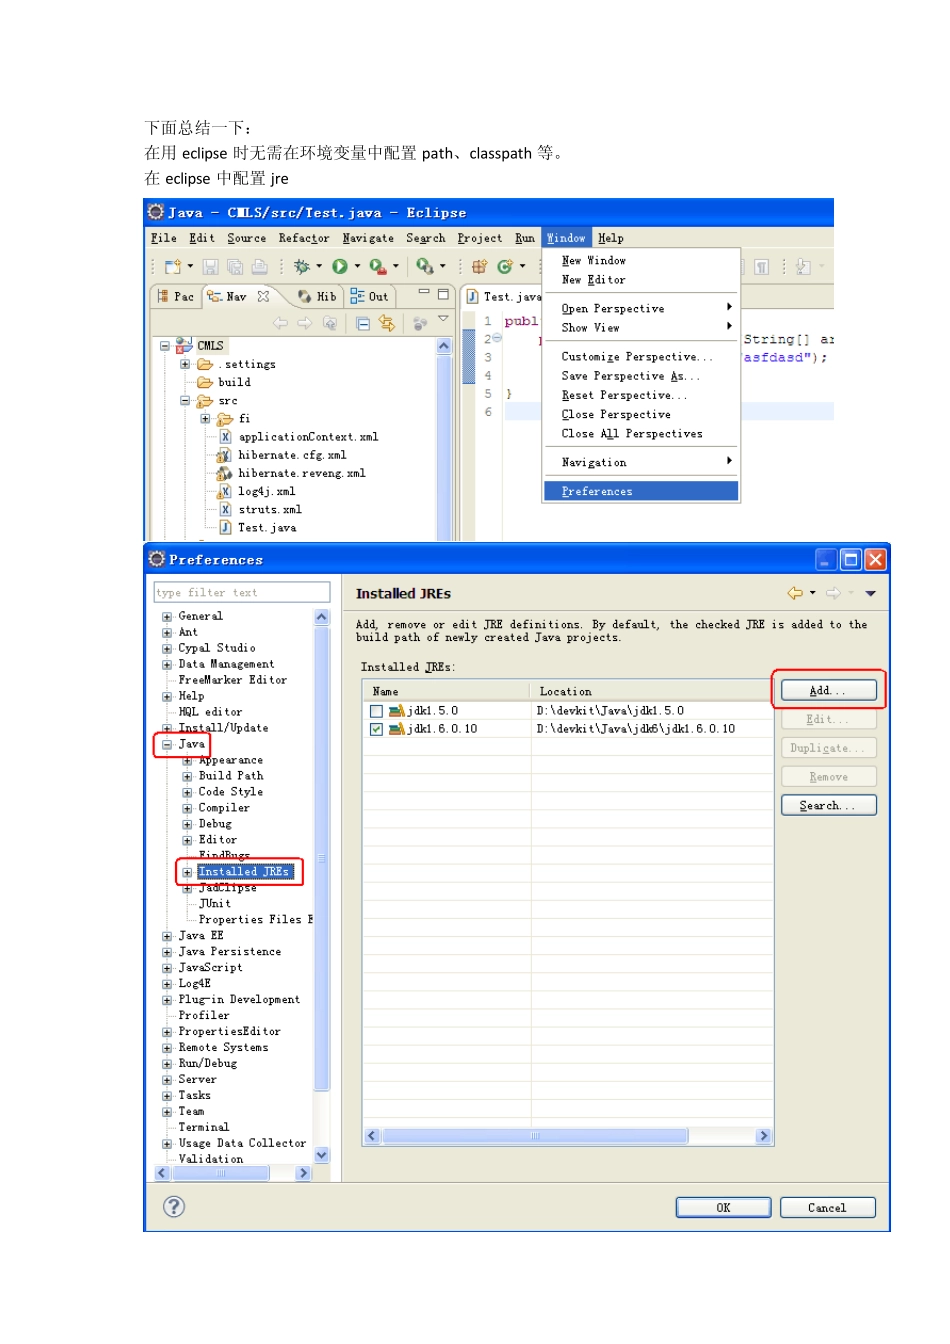Click the preferences tree horizontal scrollbar
Screen dimensions: 950x1344
[x=233, y=1173]
